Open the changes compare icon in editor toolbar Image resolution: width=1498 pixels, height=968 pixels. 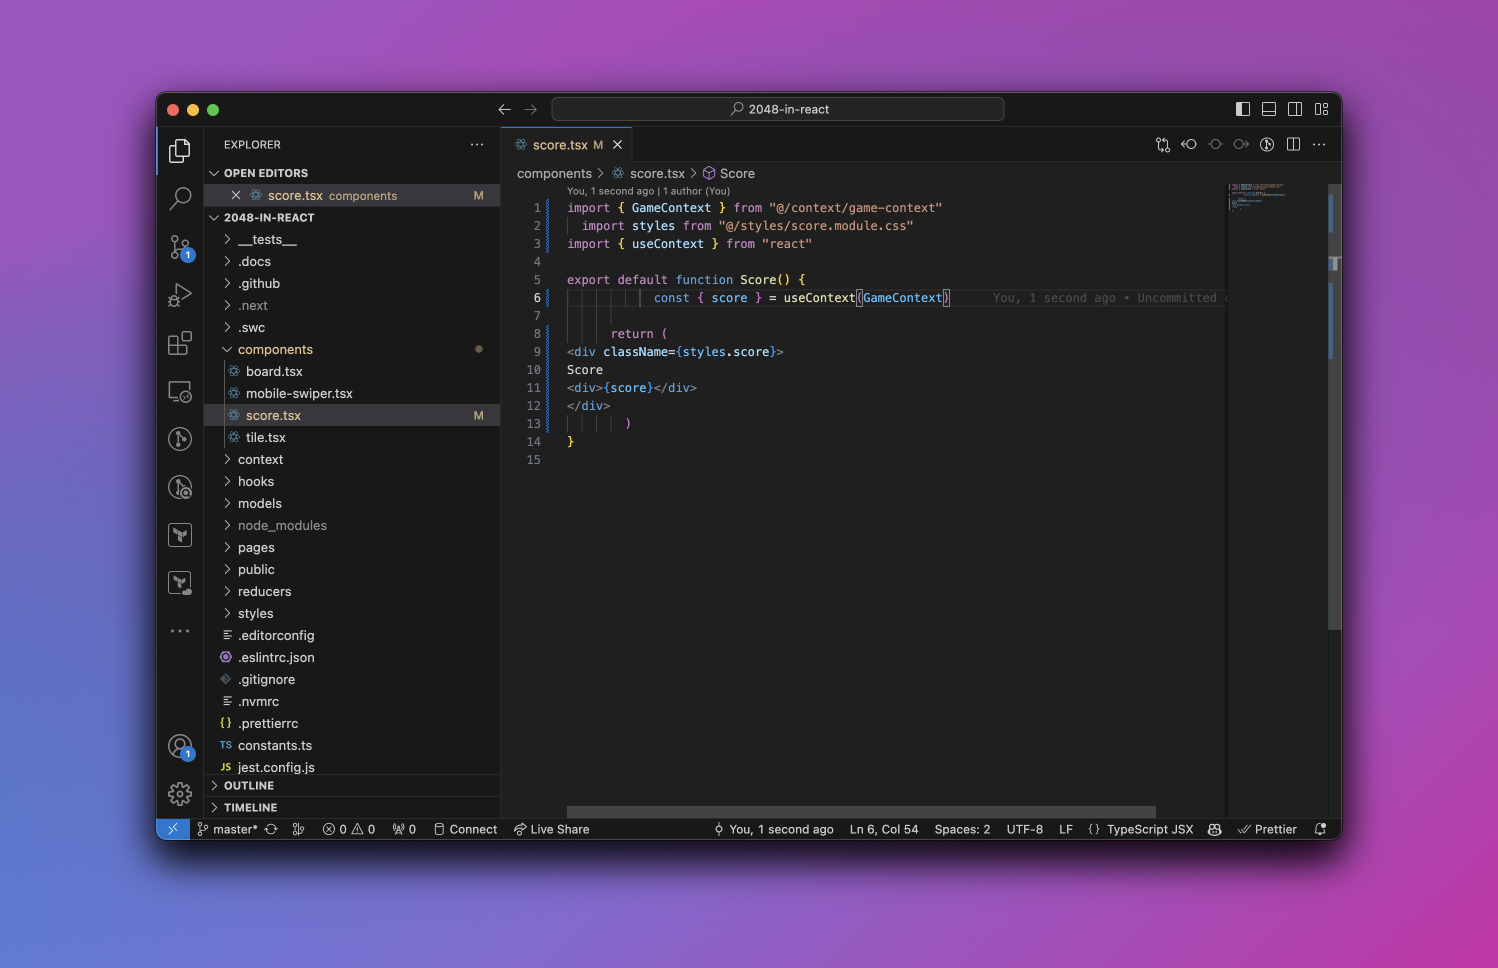tap(1163, 145)
